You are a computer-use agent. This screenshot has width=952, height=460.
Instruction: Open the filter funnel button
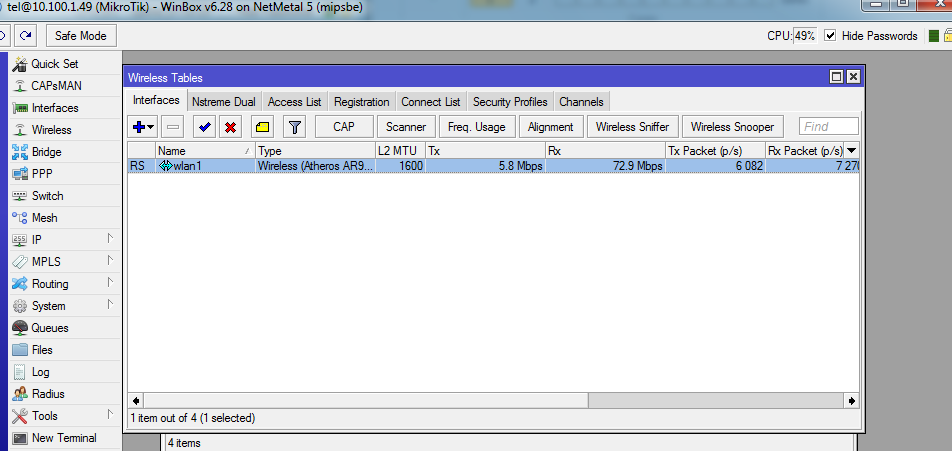pyautogui.click(x=294, y=127)
